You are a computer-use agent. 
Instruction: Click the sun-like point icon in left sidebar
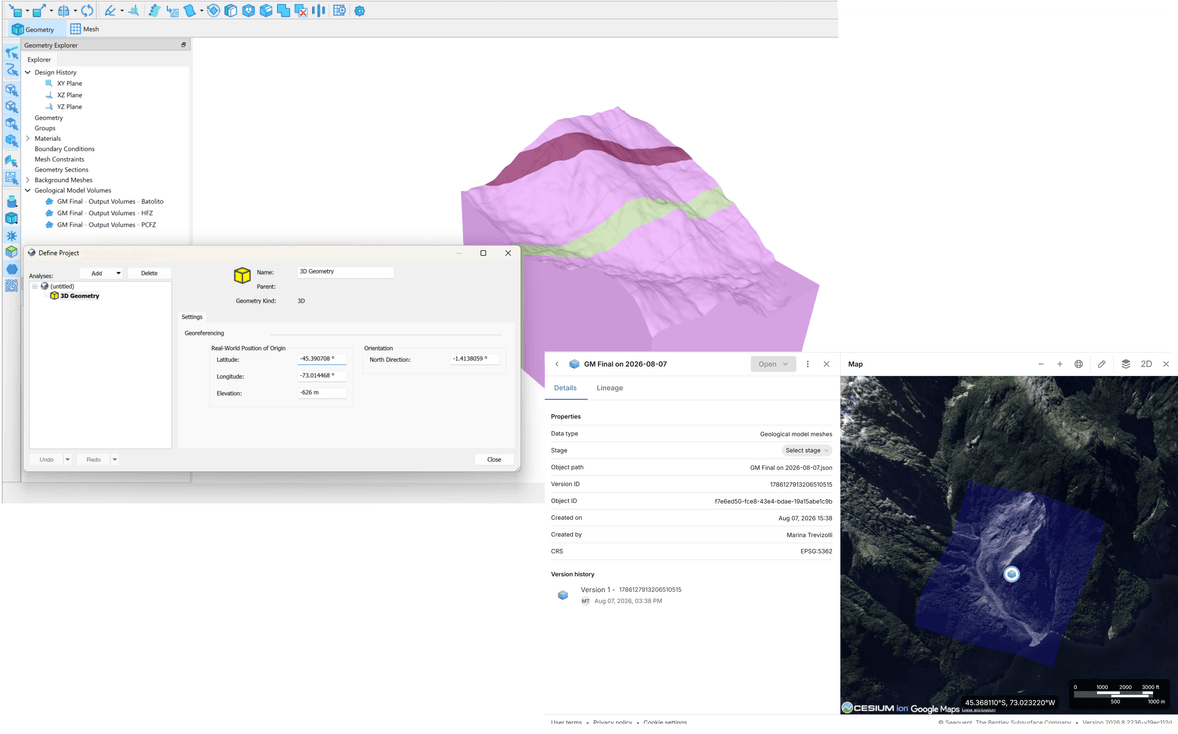point(11,236)
